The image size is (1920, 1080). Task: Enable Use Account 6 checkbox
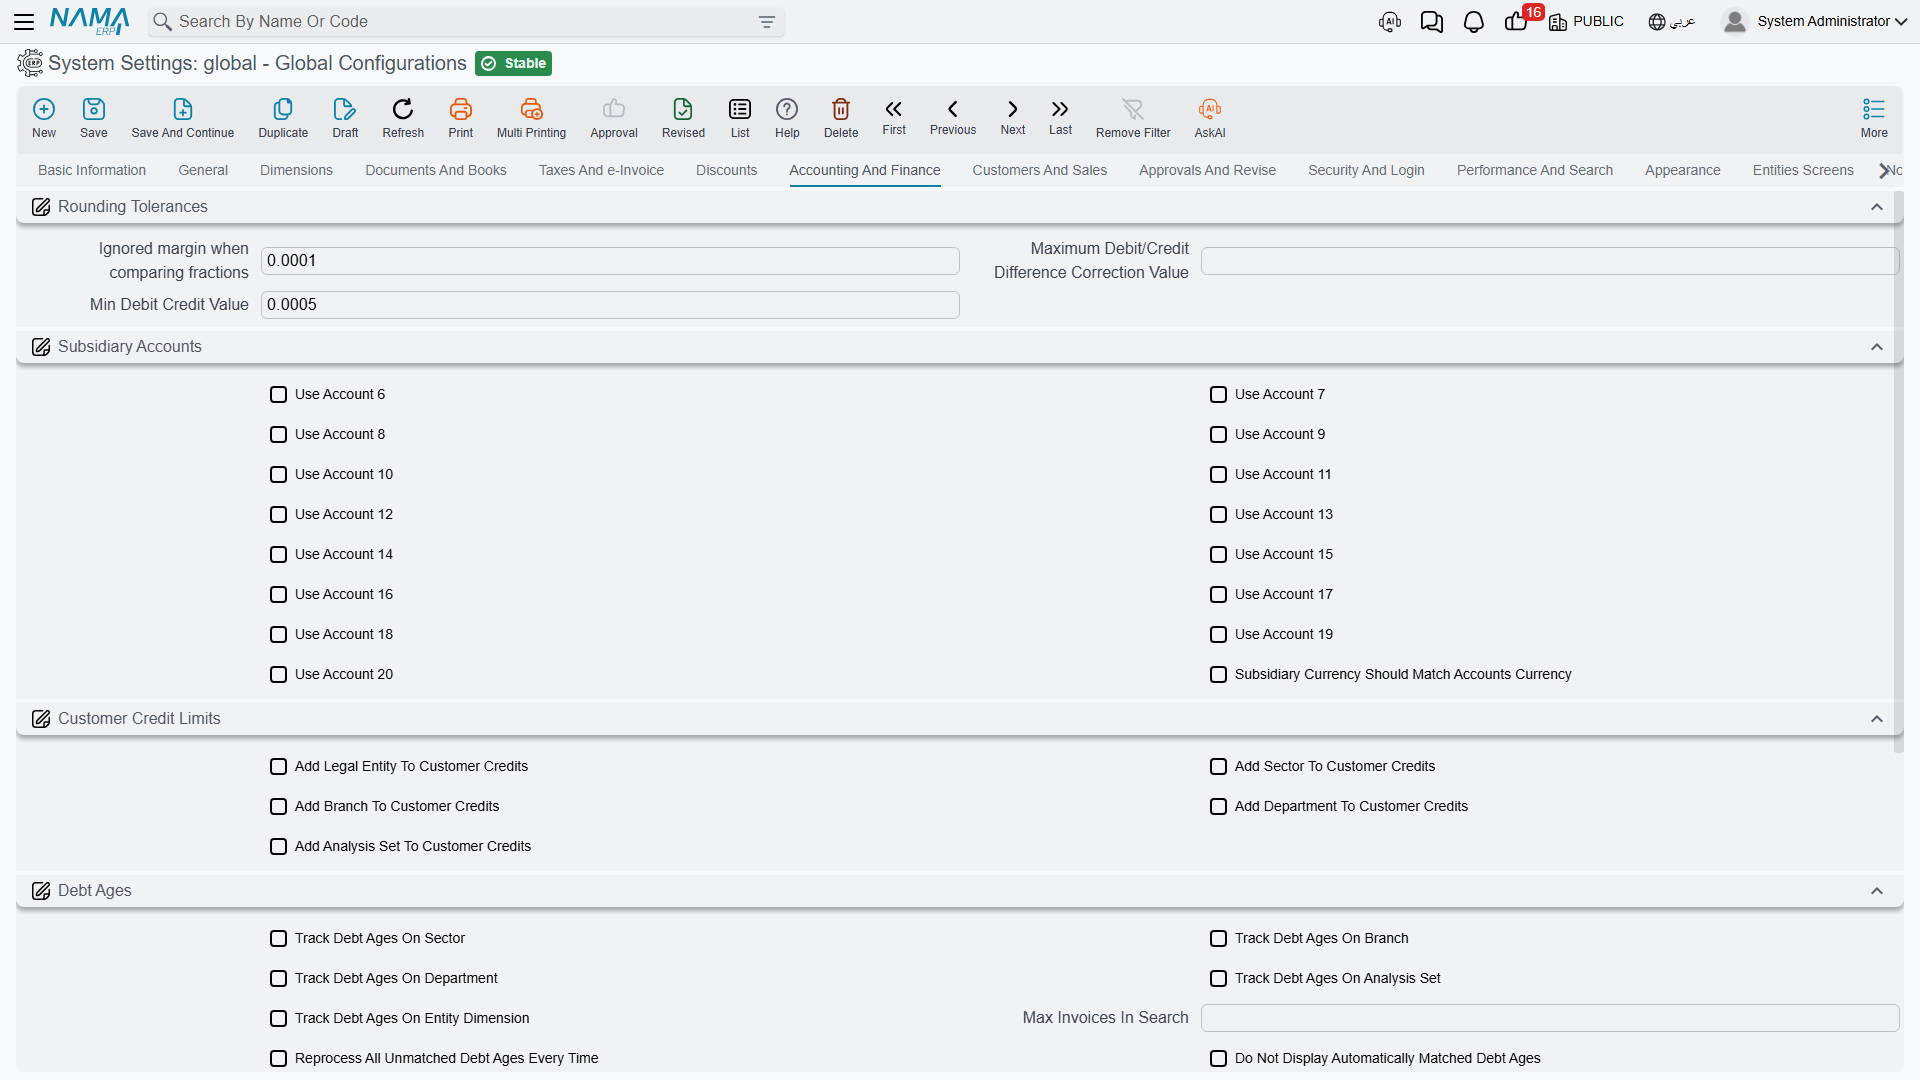tap(278, 395)
